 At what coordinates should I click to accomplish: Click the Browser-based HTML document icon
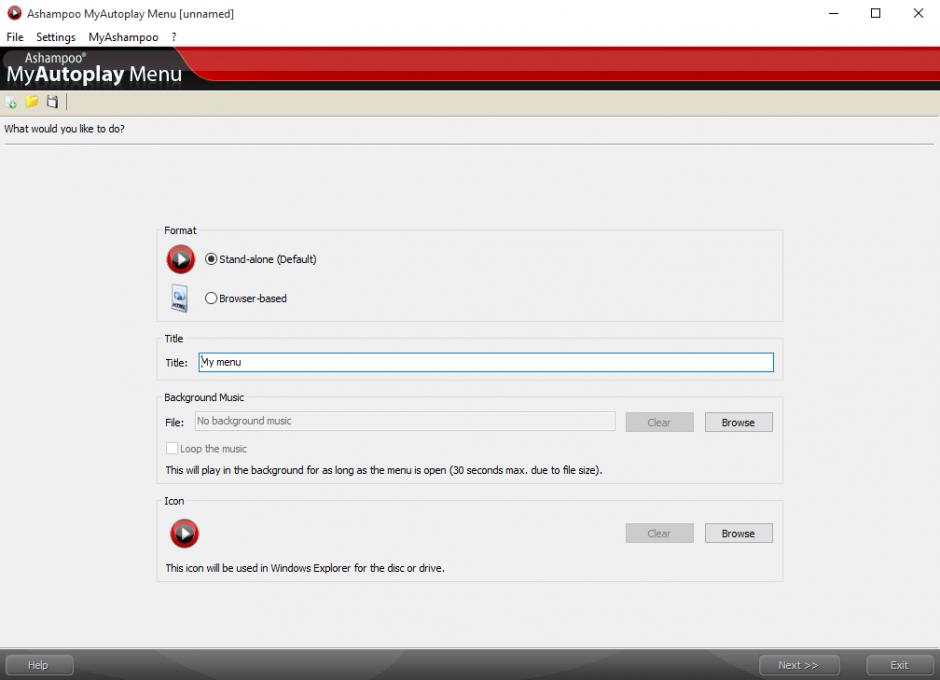tap(180, 298)
